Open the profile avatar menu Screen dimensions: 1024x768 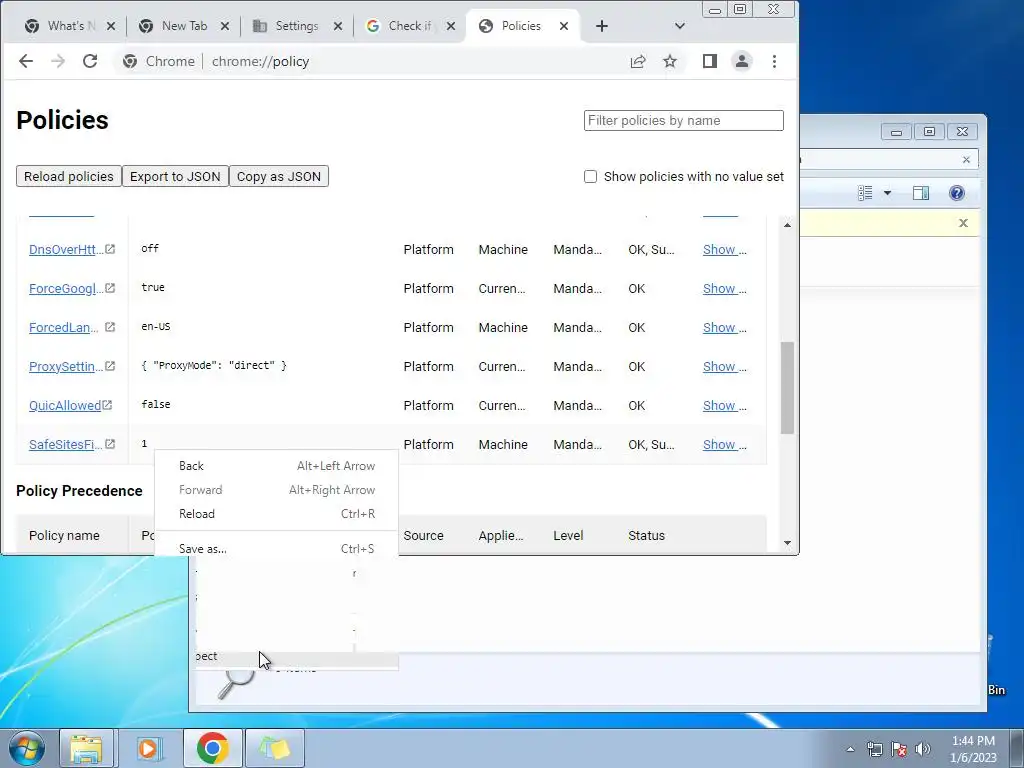point(742,61)
